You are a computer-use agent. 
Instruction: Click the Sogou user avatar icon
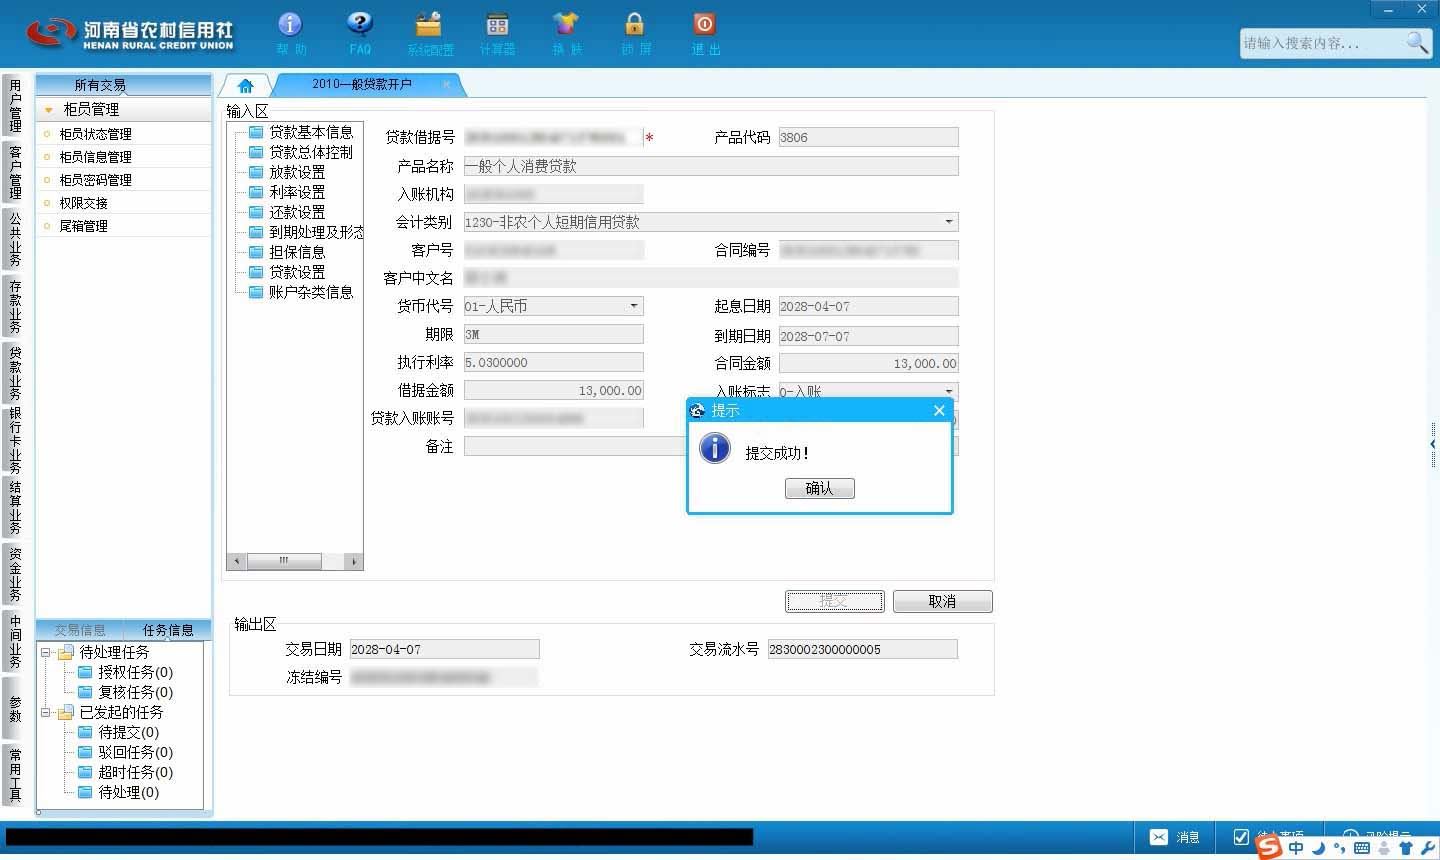click(x=1384, y=848)
